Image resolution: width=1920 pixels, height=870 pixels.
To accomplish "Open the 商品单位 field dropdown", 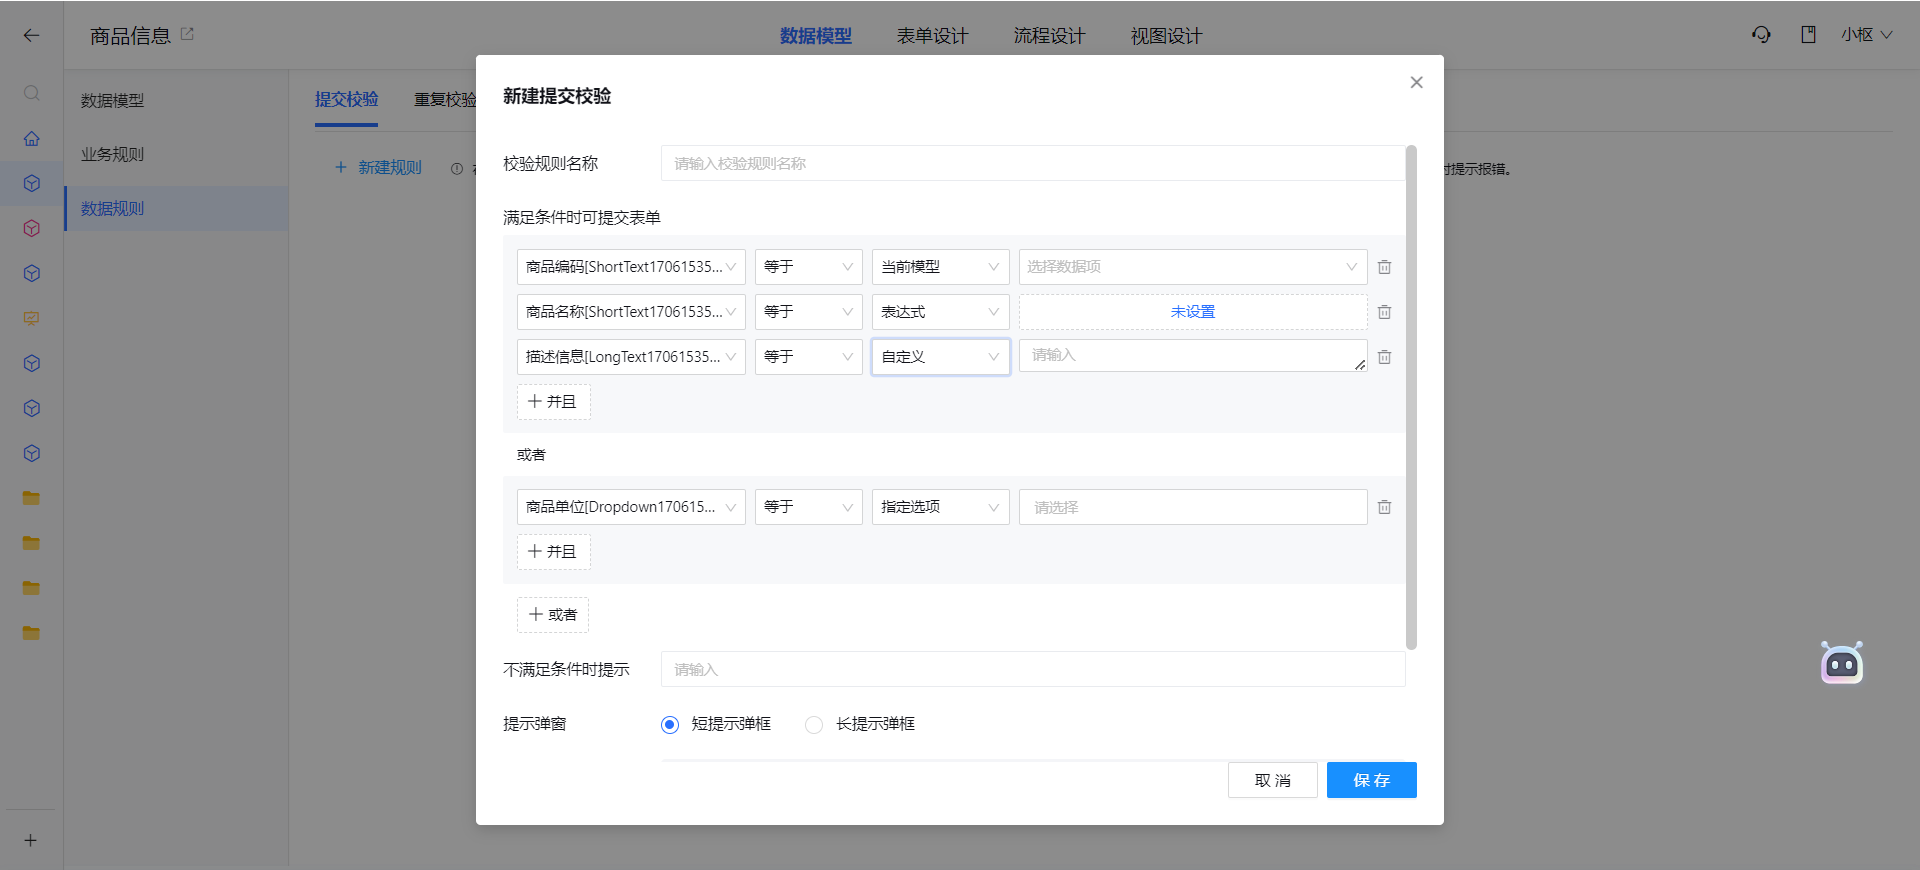I will click(631, 507).
